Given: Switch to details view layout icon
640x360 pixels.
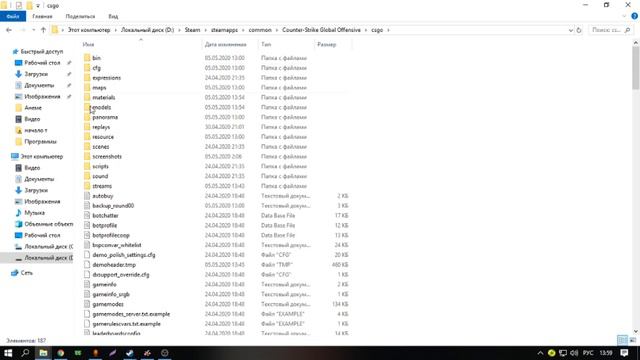Looking at the screenshot, I should pyautogui.click(x=622, y=340).
